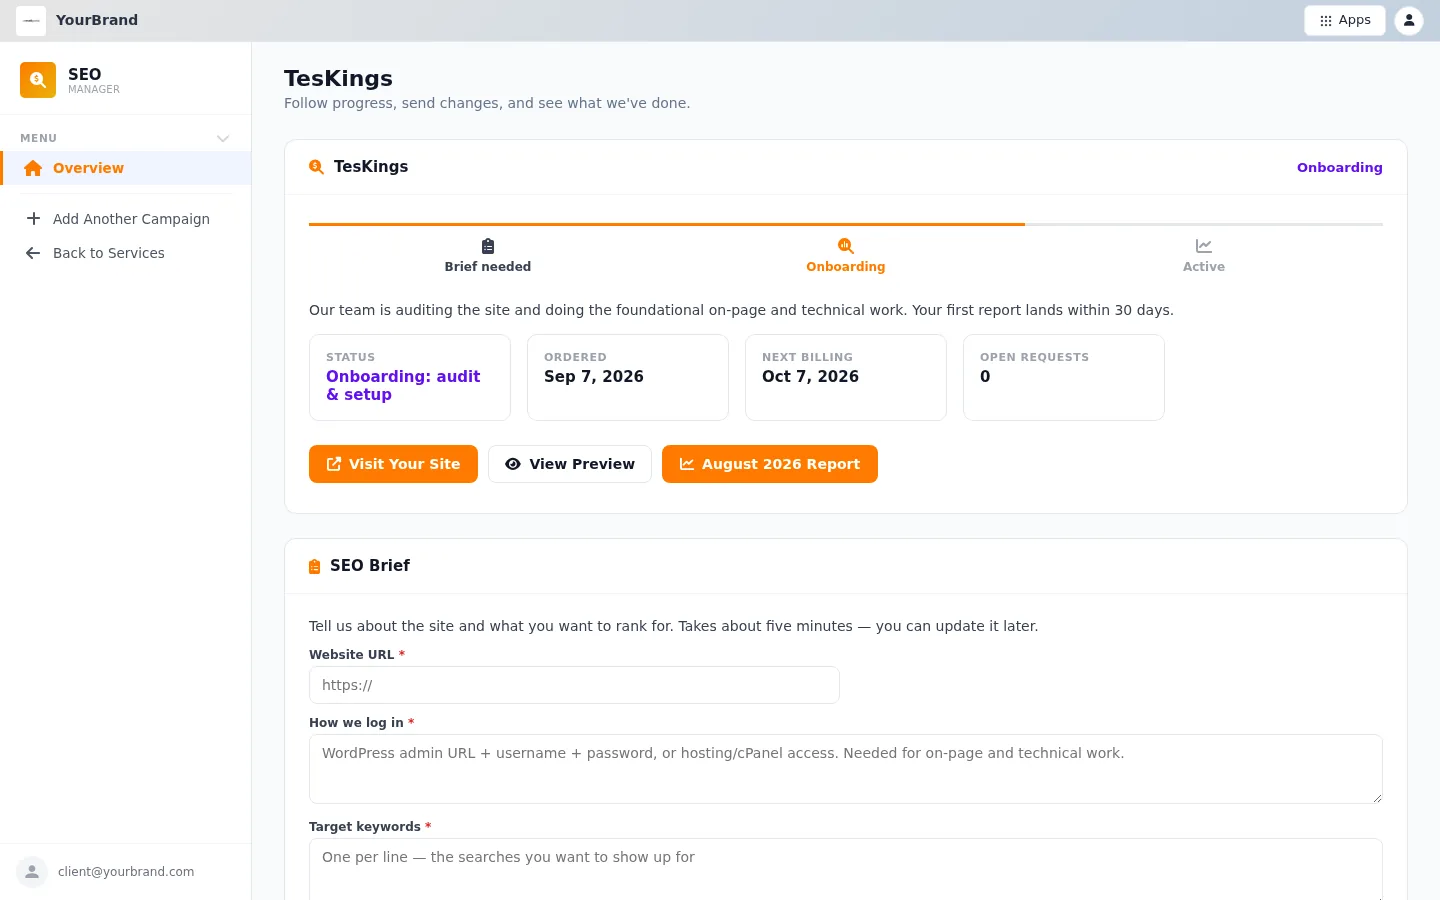Viewport: 1440px width, 900px height.
Task: Click the 'Oct 7, 2026' next billing date
Action: 810,377
